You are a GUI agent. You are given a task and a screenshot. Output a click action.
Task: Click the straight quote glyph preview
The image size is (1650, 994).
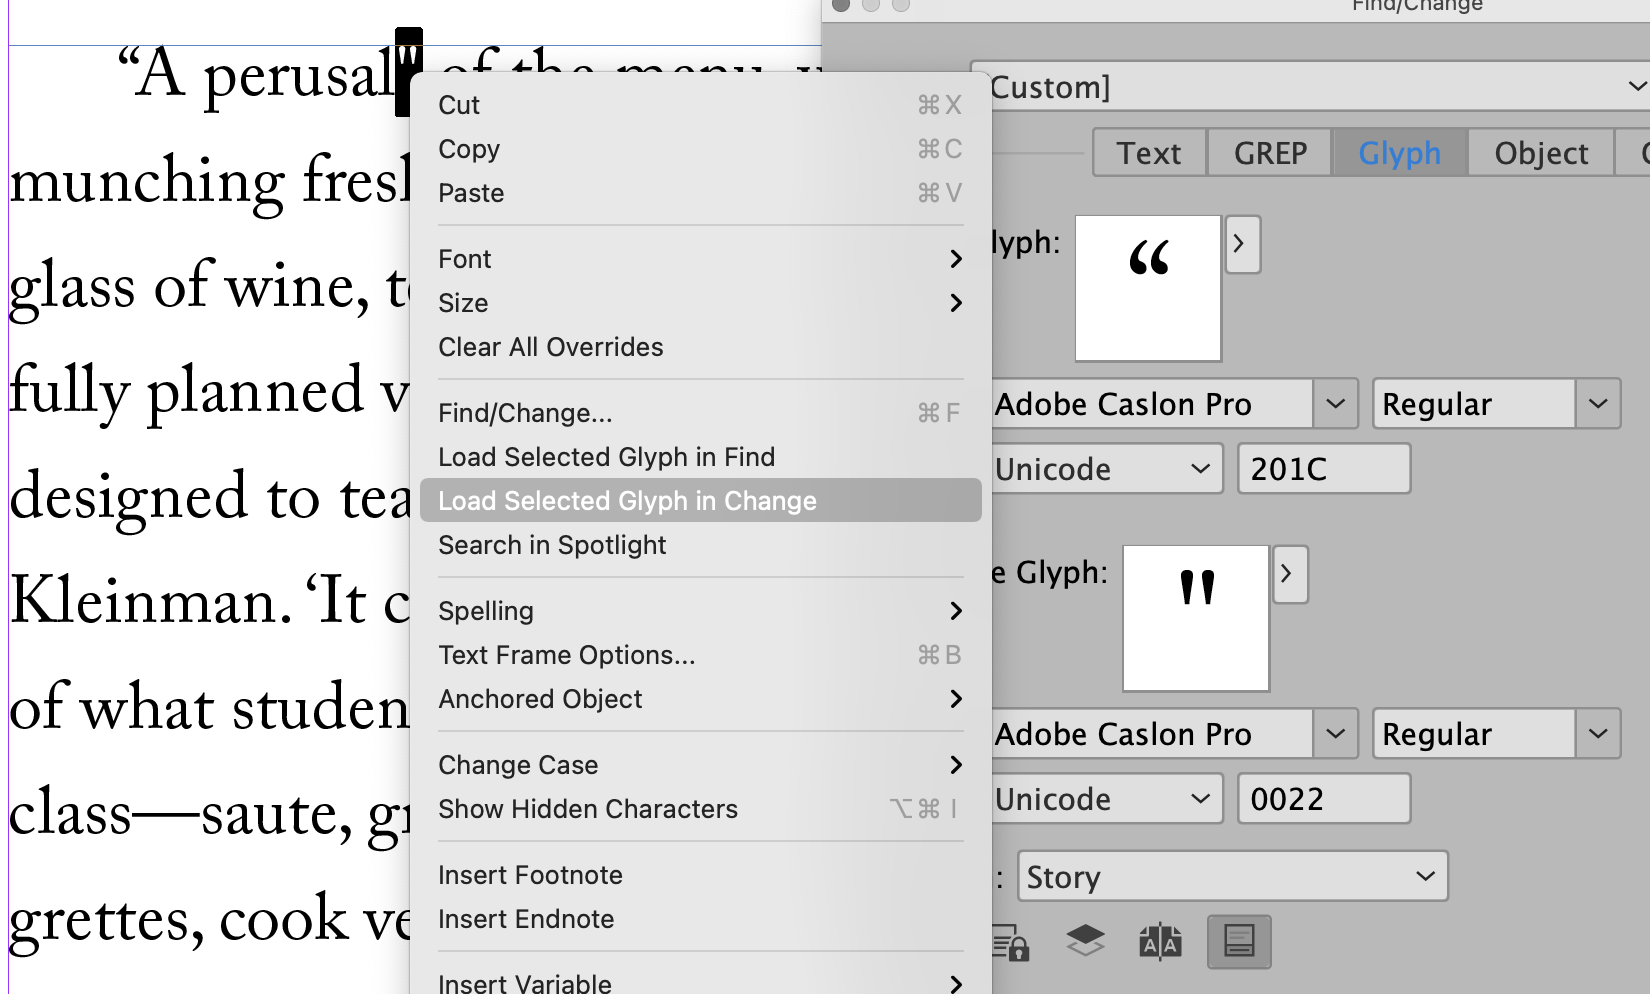(x=1195, y=618)
